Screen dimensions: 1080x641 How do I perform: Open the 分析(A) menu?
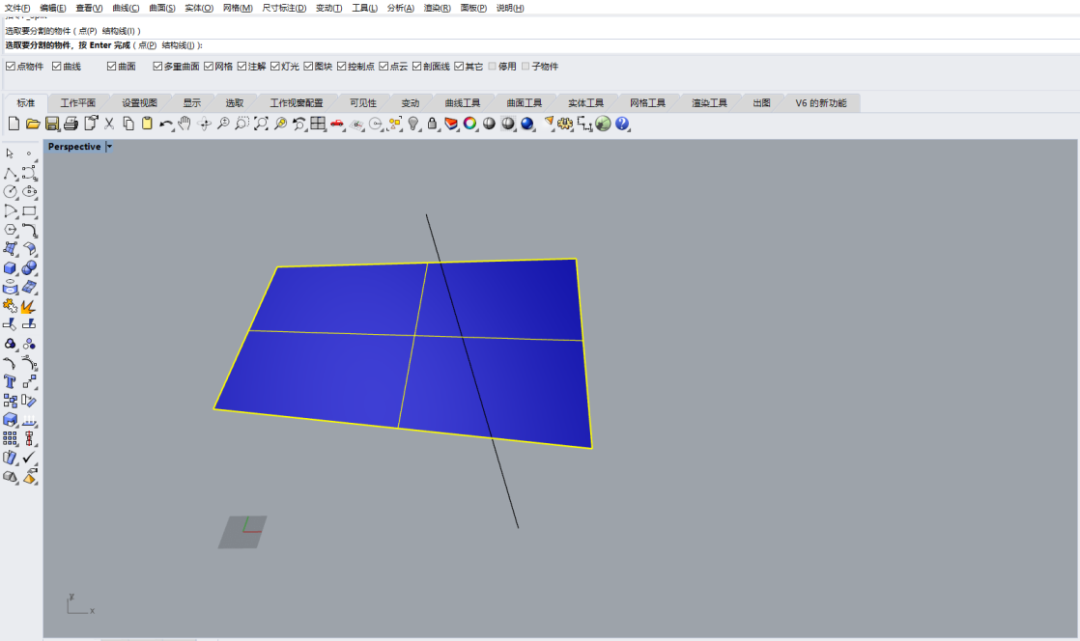(x=400, y=8)
